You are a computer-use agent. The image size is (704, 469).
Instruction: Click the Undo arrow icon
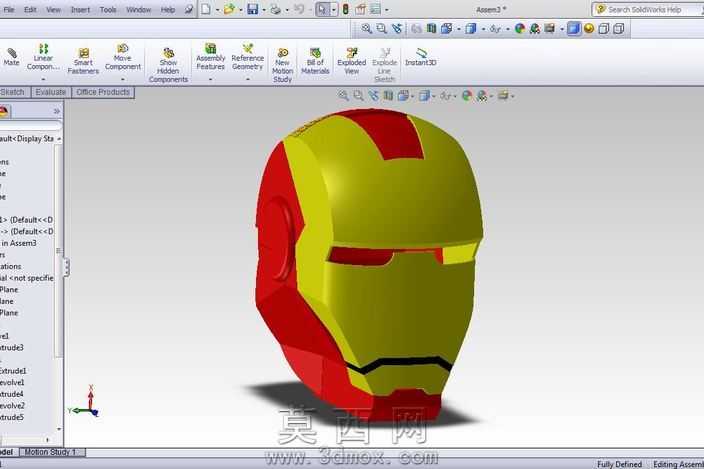299,9
